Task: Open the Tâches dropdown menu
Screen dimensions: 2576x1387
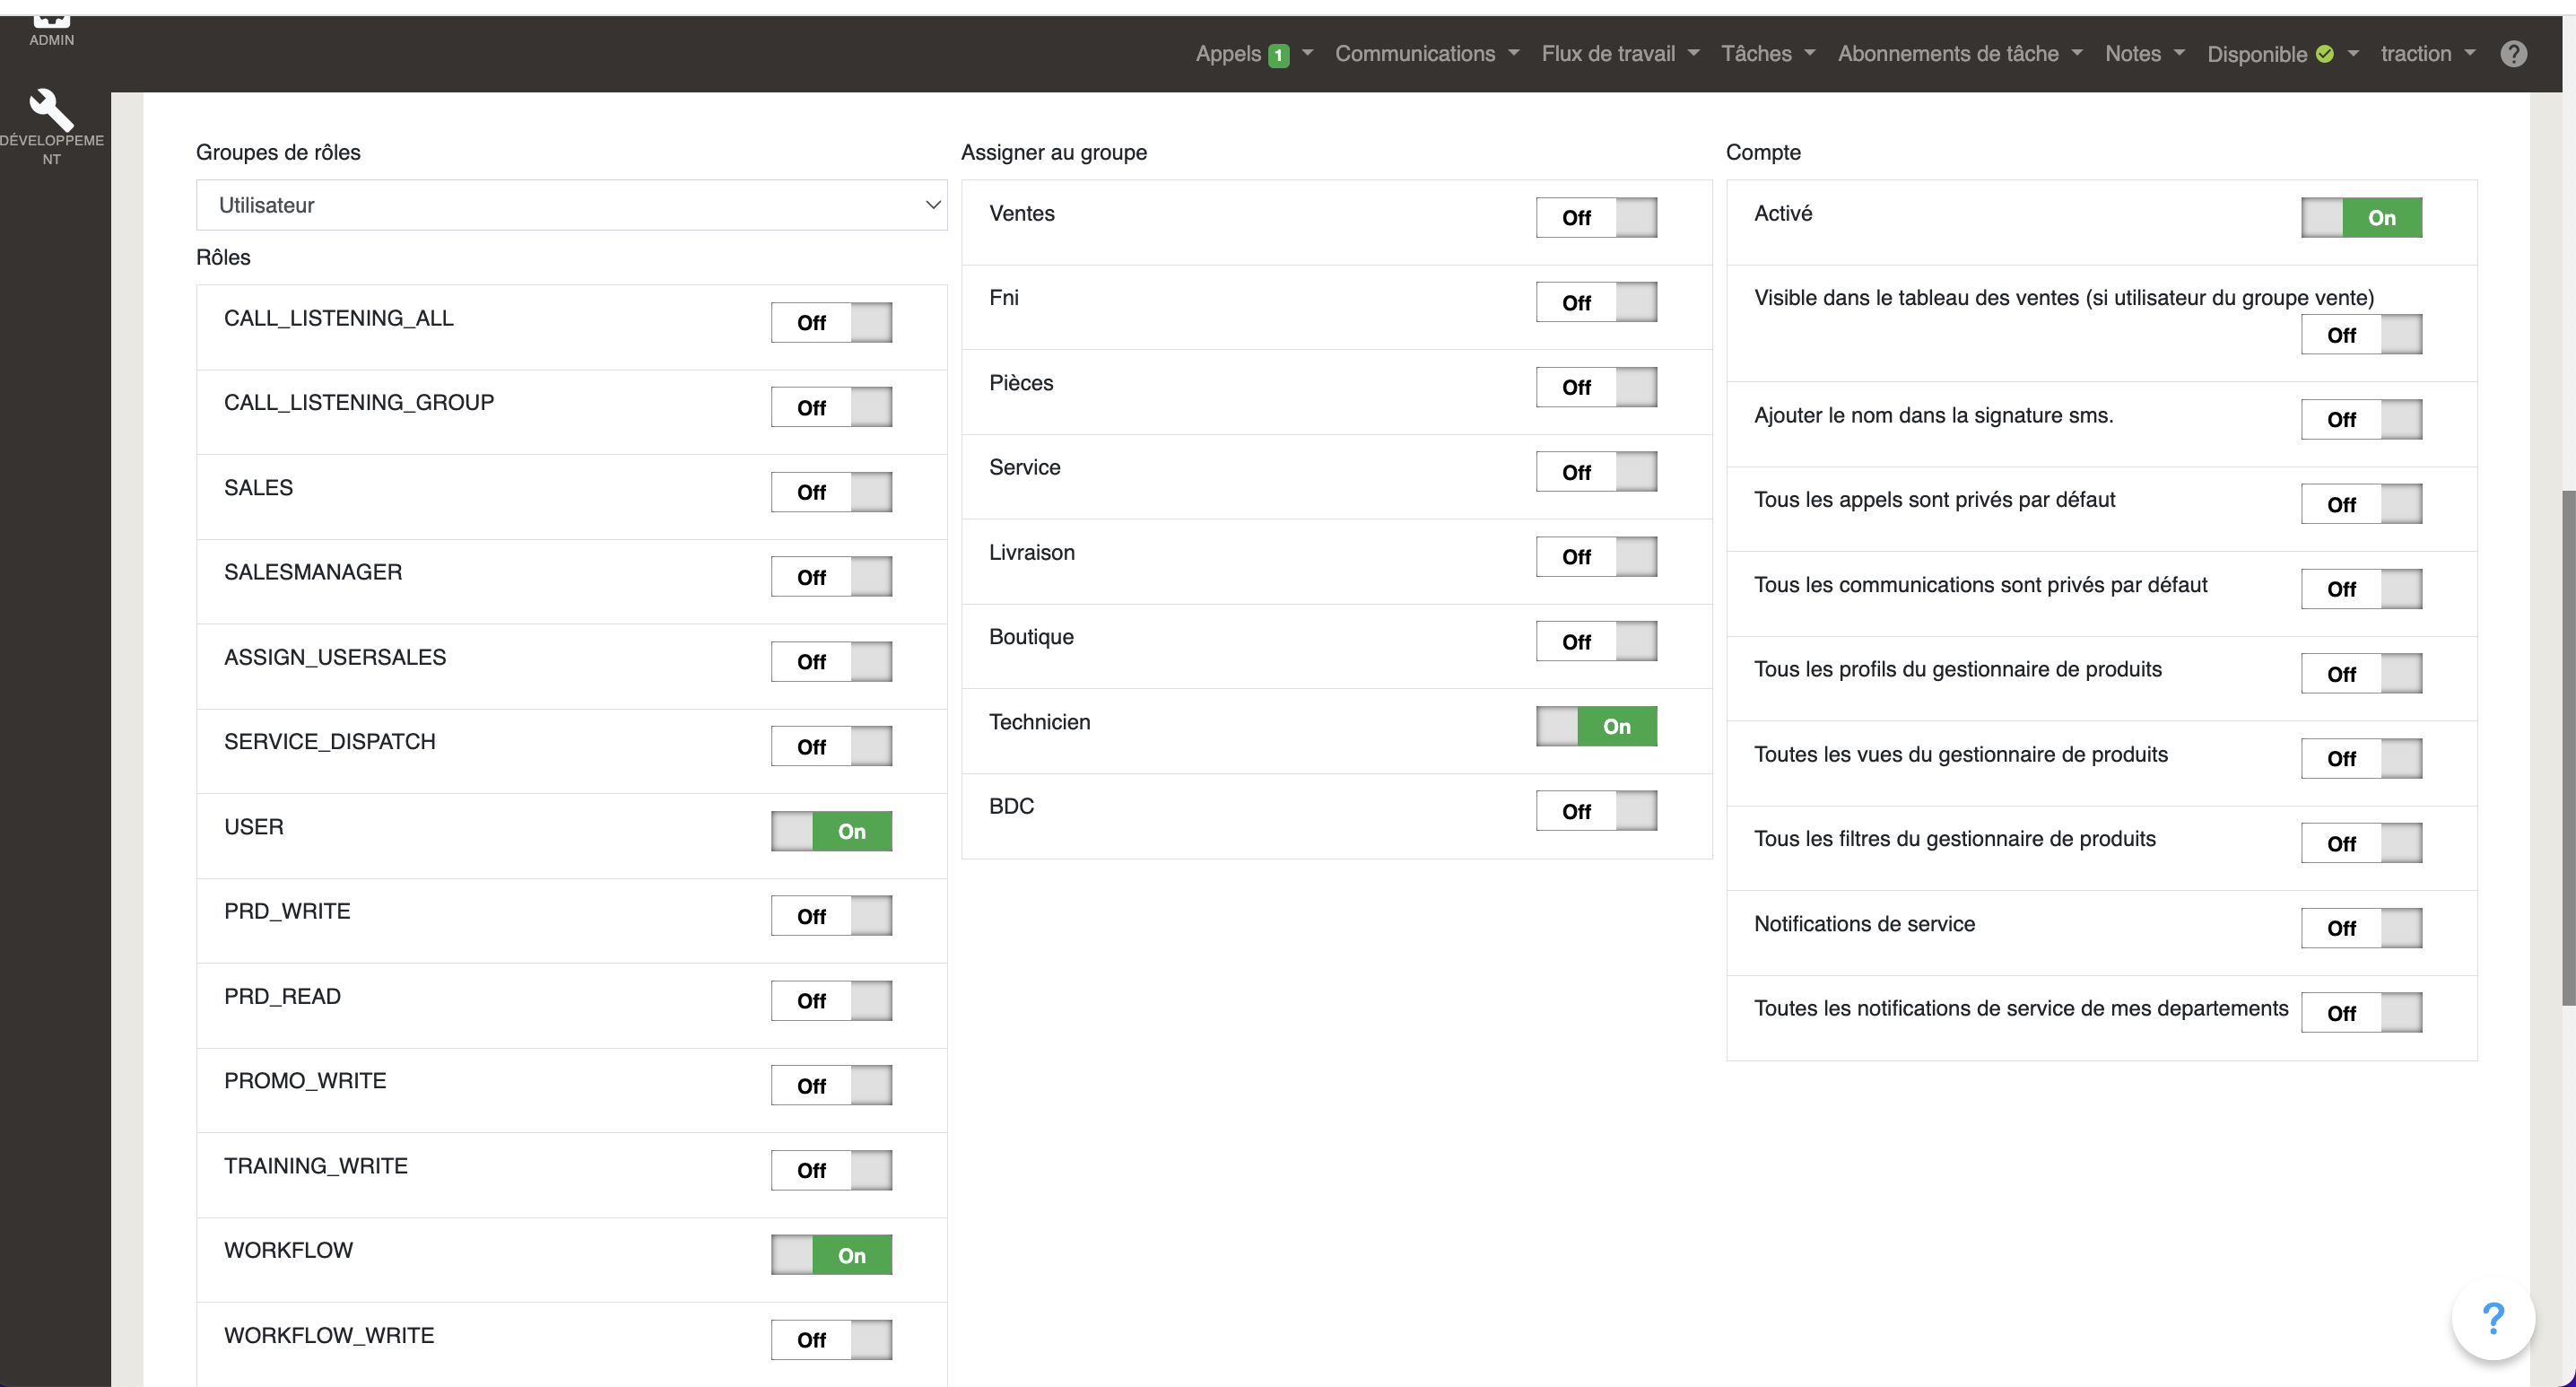Action: tap(1768, 54)
